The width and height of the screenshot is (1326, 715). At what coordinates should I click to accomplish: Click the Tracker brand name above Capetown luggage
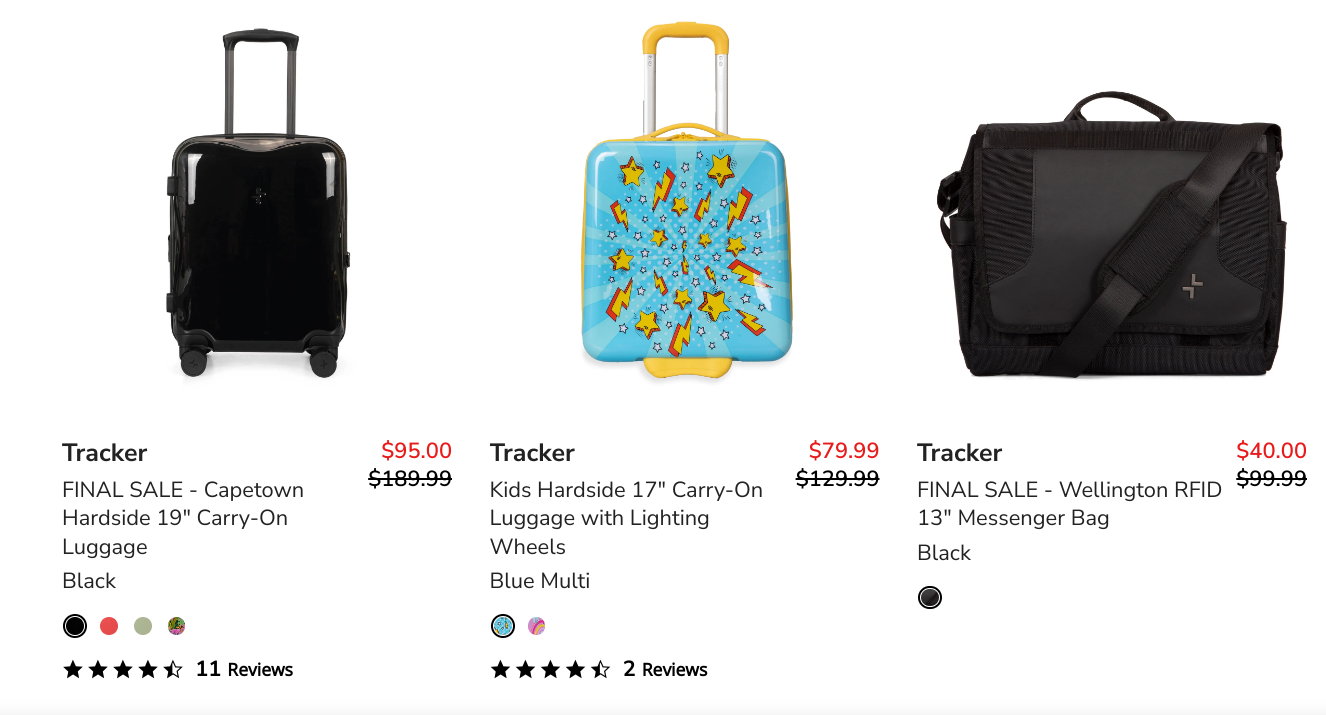(x=105, y=453)
